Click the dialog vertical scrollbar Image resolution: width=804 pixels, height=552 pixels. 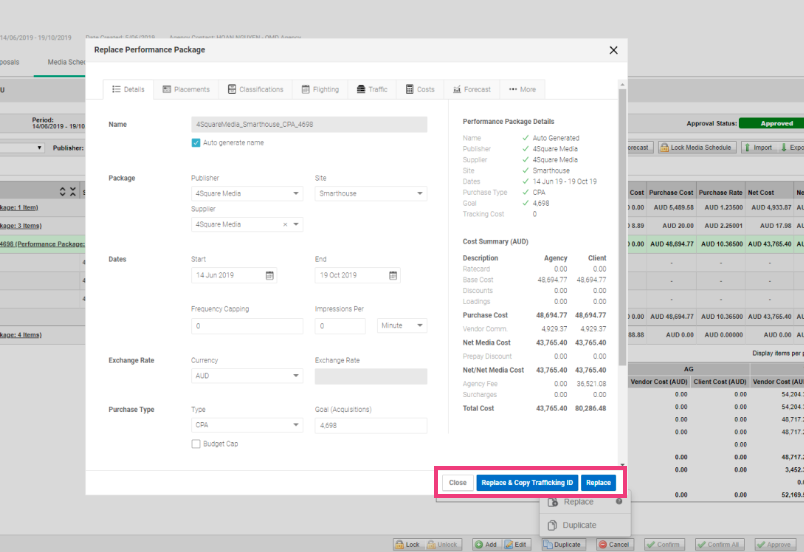pos(622,227)
